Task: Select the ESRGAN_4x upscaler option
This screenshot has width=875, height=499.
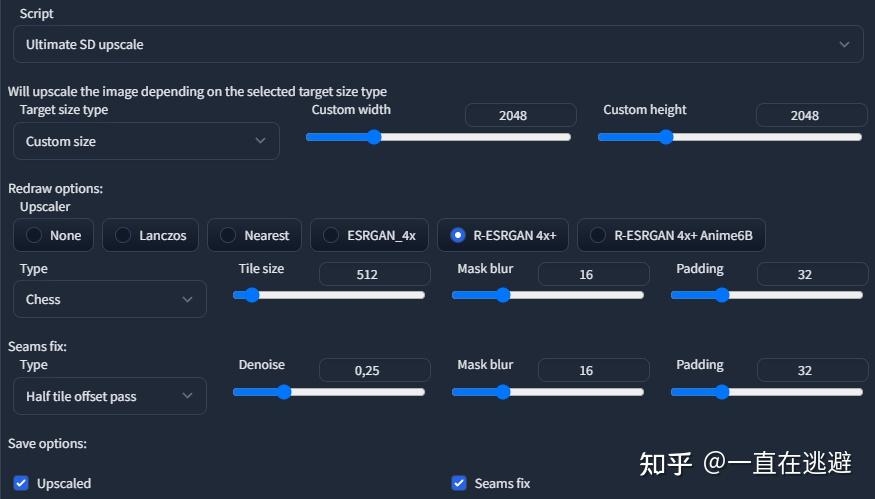Action: pos(369,235)
